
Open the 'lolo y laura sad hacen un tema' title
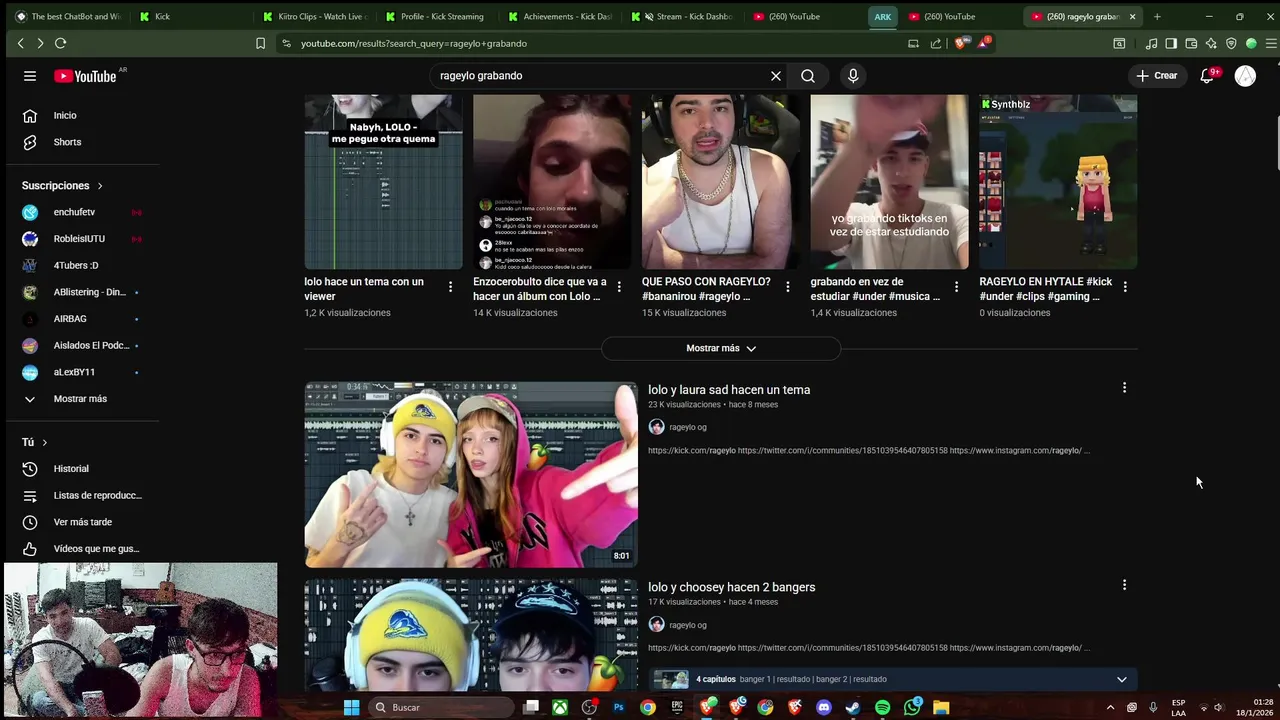point(729,390)
